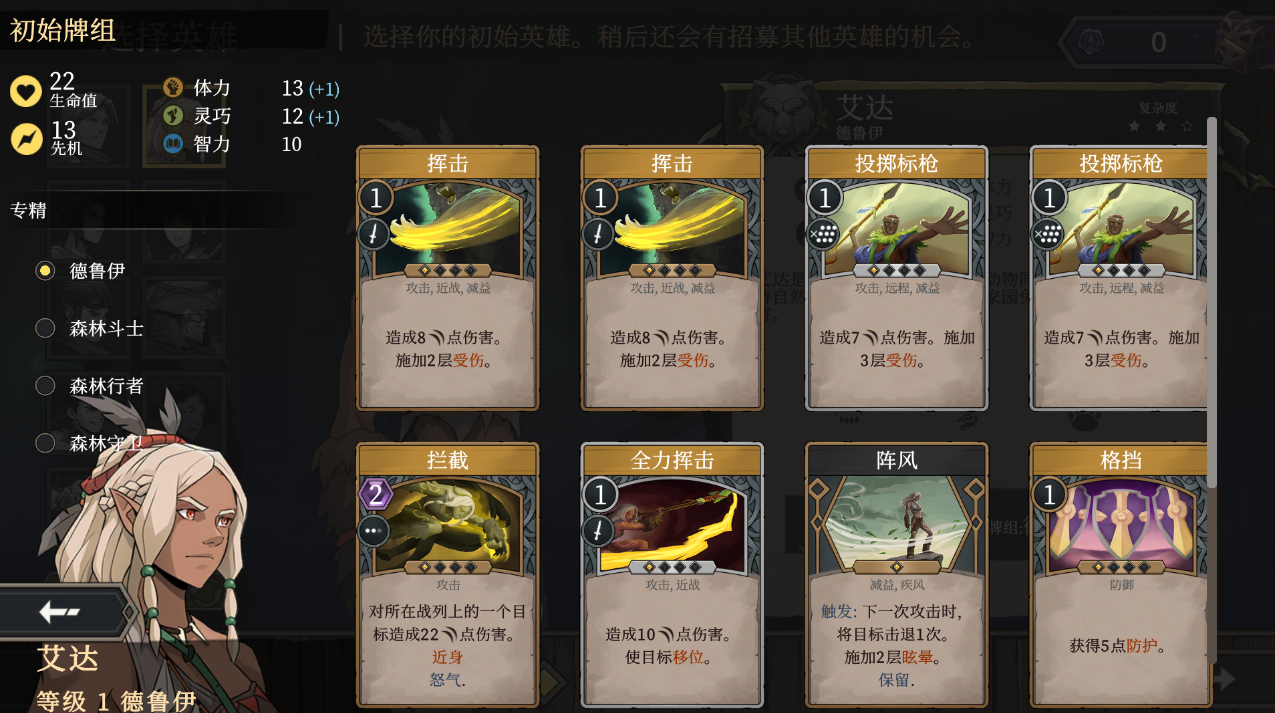Viewport: 1275px width, 713px height.
Task: Click the 艾达 character portrait
Action: (150, 560)
